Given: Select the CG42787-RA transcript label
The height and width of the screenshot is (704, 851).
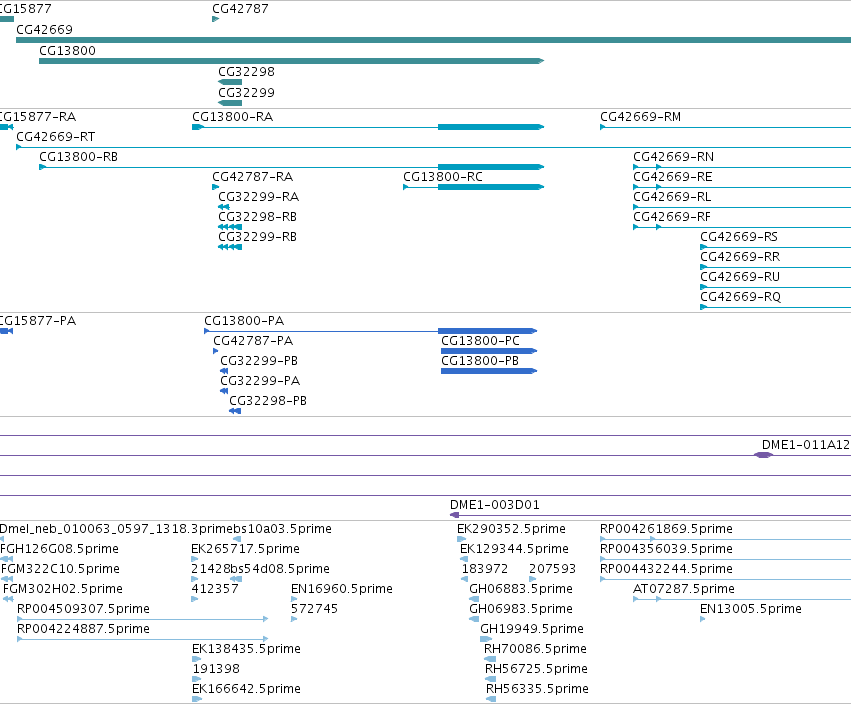Looking at the screenshot, I should 252,177.
